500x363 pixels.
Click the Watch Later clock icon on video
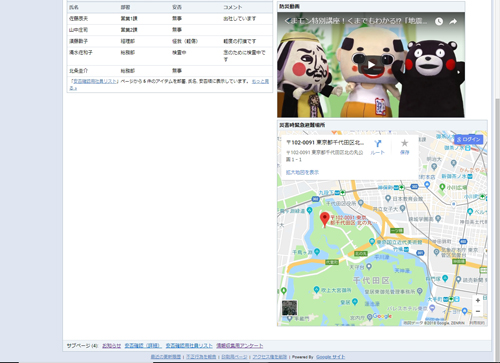click(439, 22)
